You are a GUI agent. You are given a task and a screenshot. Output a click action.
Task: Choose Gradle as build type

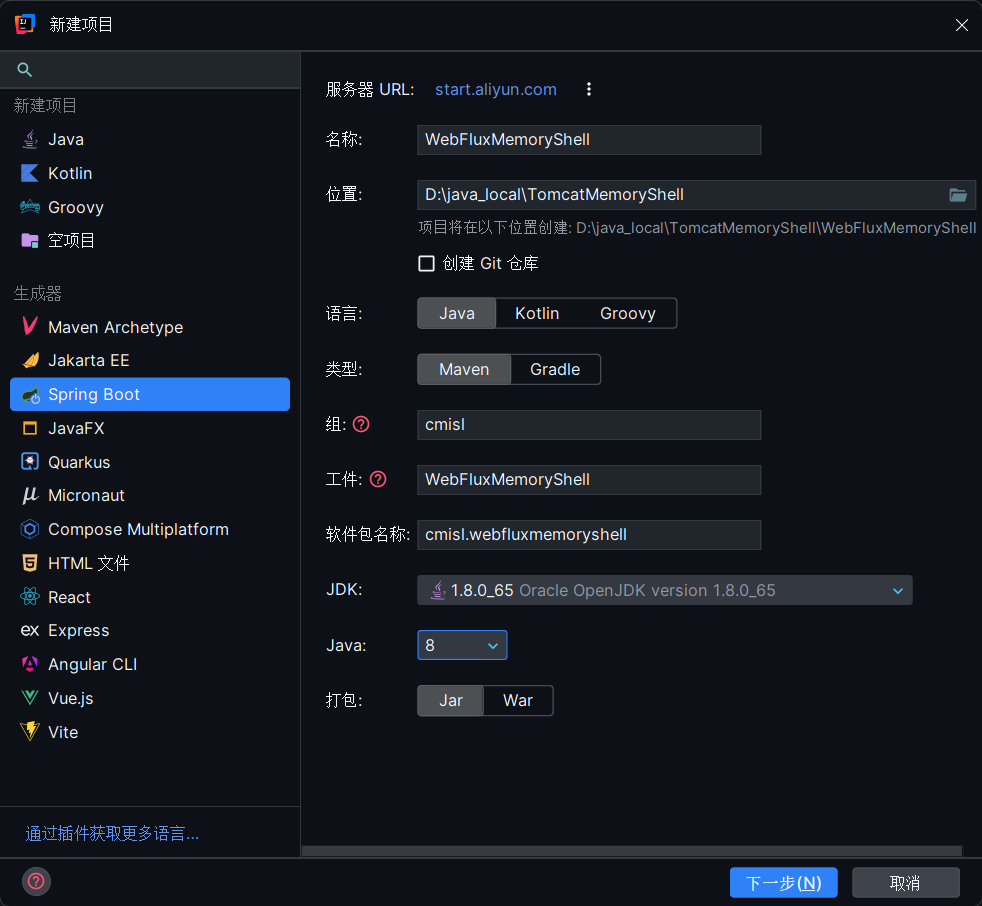coord(555,369)
